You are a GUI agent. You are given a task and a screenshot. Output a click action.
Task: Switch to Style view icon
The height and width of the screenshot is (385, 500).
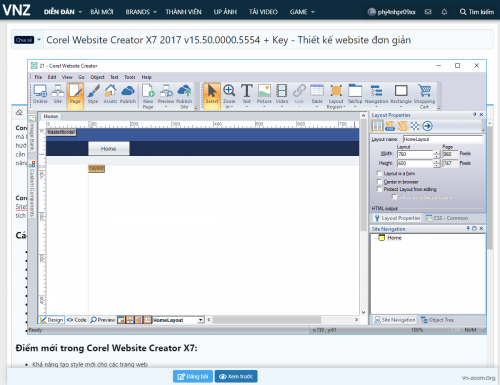pos(93,93)
